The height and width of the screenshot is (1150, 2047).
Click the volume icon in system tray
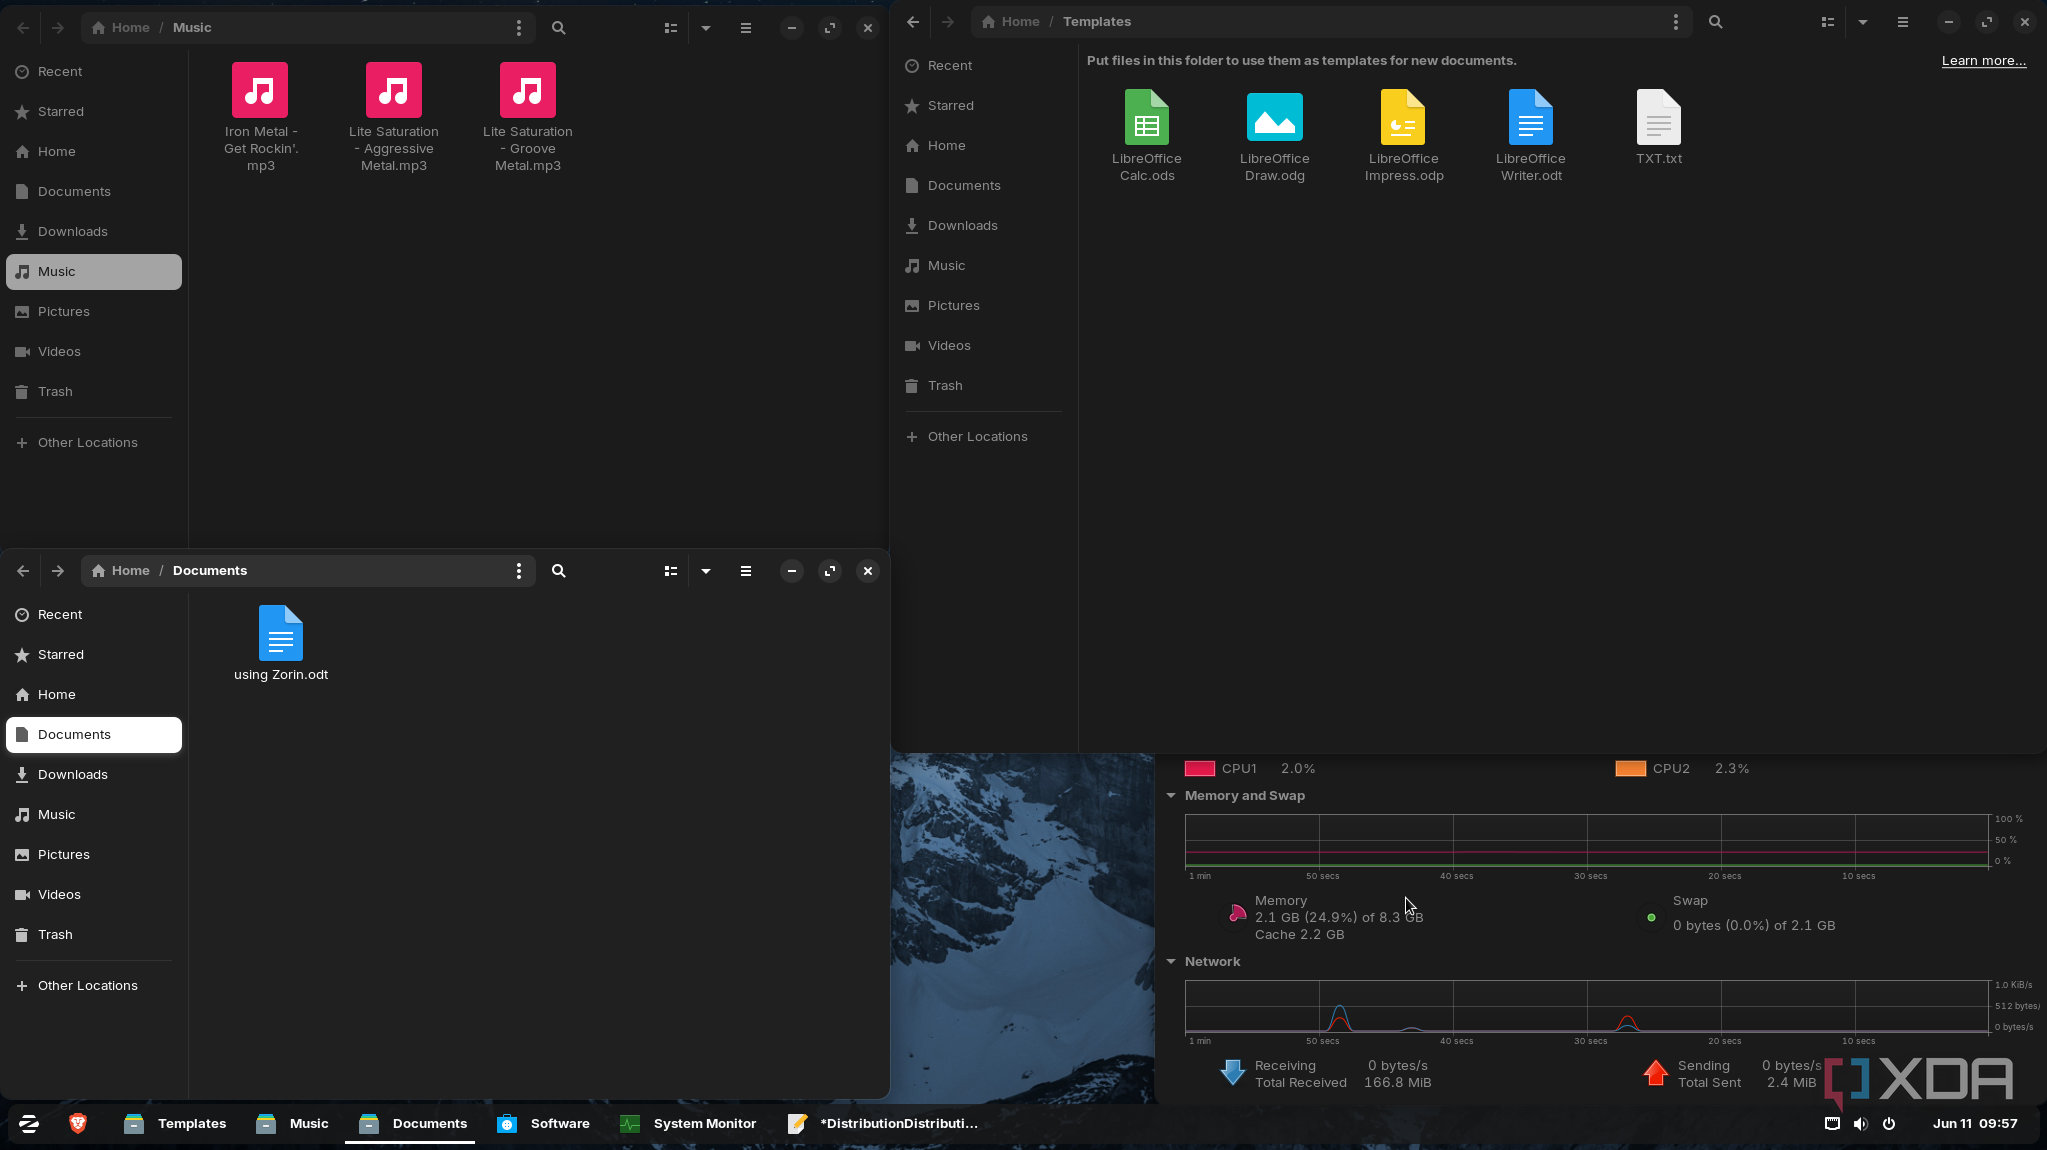tap(1860, 1124)
